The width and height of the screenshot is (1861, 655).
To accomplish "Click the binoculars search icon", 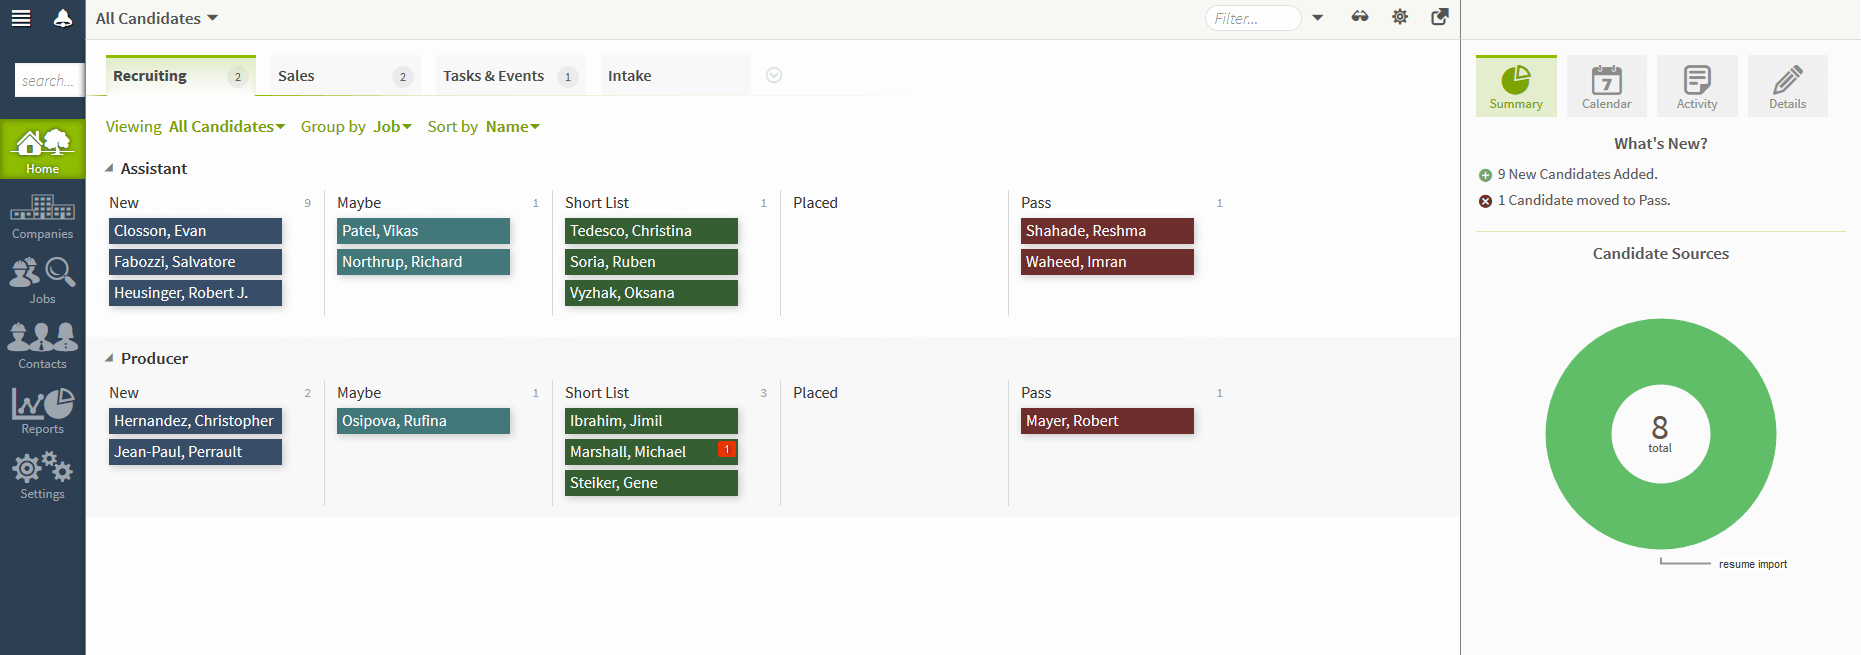I will [x=1360, y=17].
